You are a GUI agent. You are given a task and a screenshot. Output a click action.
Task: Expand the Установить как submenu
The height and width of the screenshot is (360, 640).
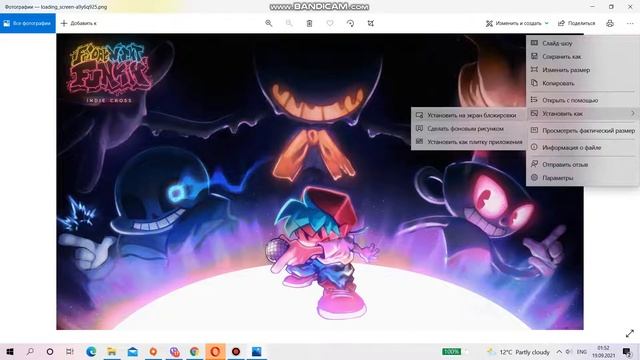[582, 113]
